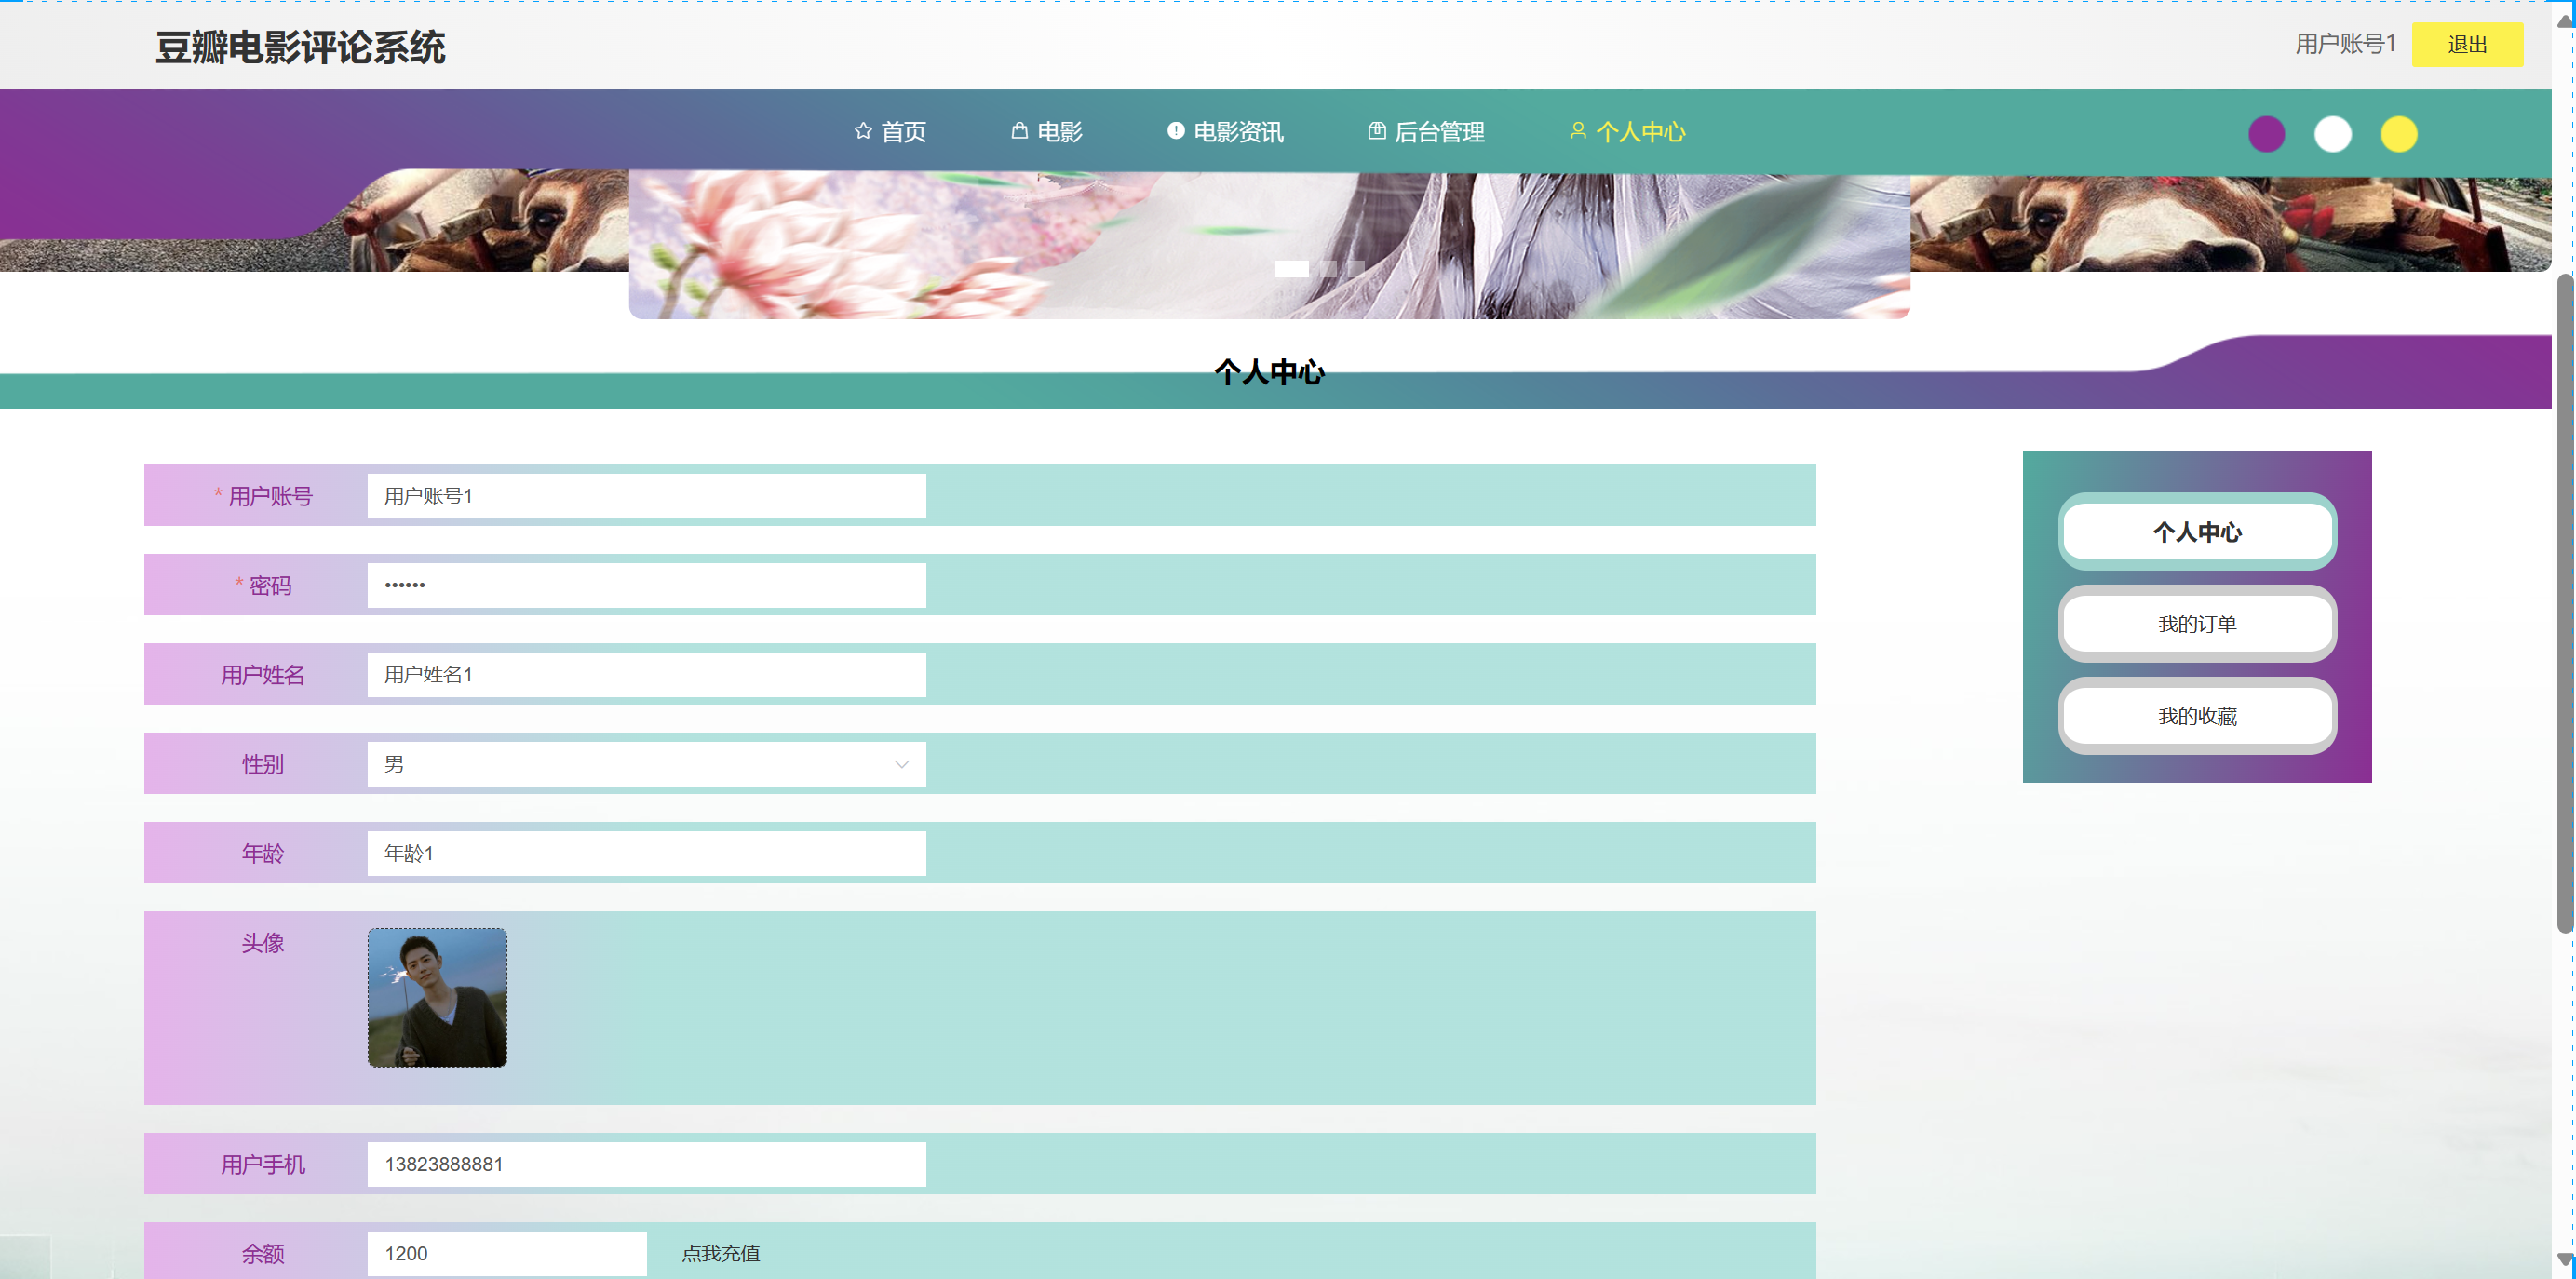The width and height of the screenshot is (2576, 1279).
Task: Click the bag icon beside 电影
Action: click(1019, 131)
